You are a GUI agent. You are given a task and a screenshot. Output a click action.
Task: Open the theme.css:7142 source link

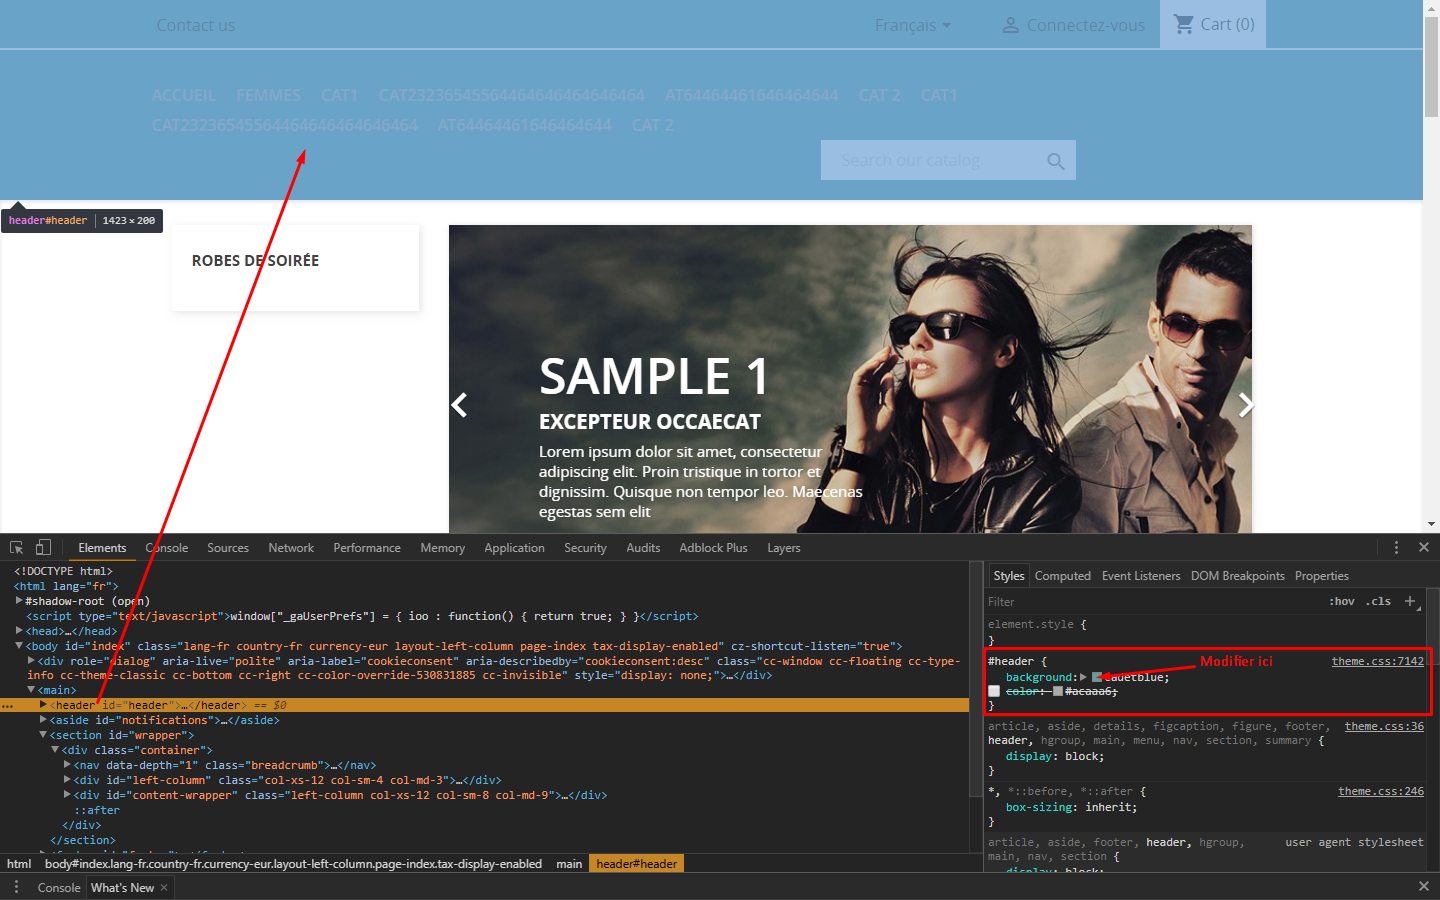point(1377,661)
